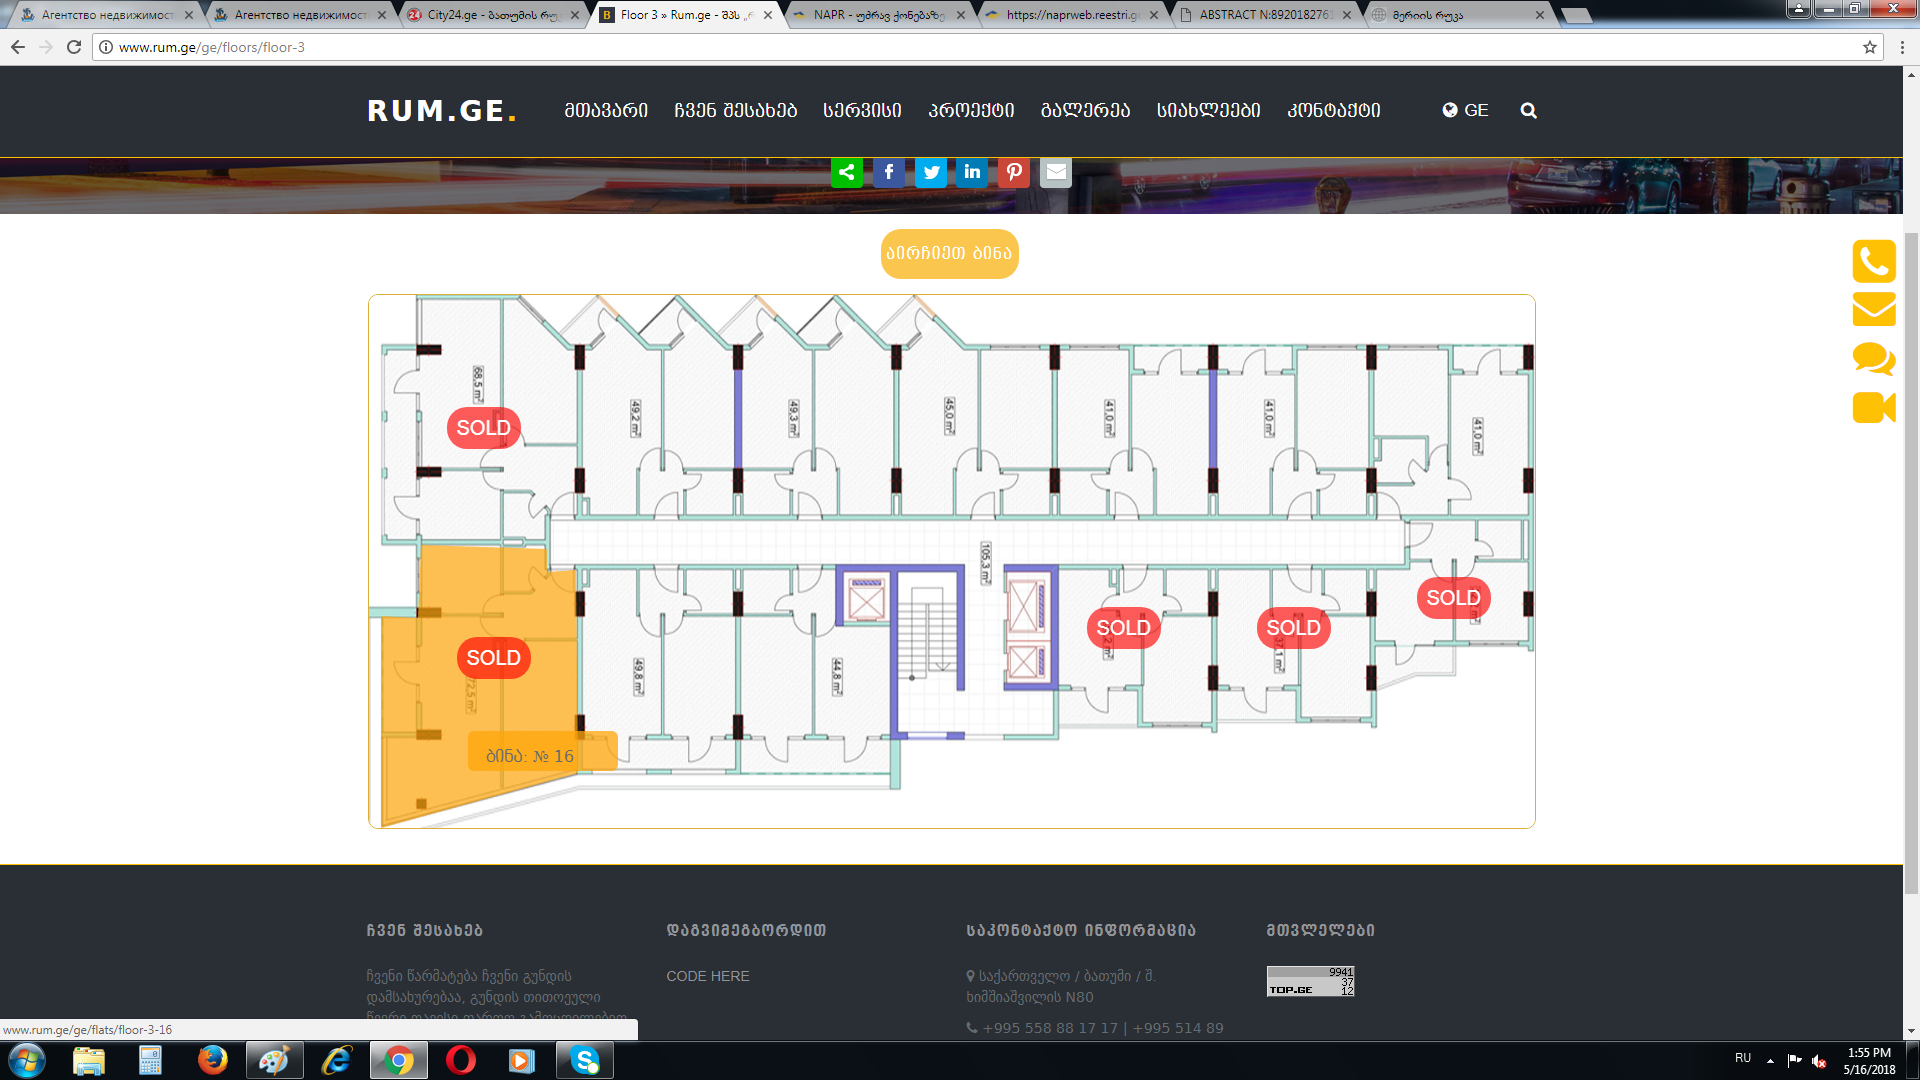
Task: Click the TOP.GE counter badge
Action: [x=1310, y=981]
